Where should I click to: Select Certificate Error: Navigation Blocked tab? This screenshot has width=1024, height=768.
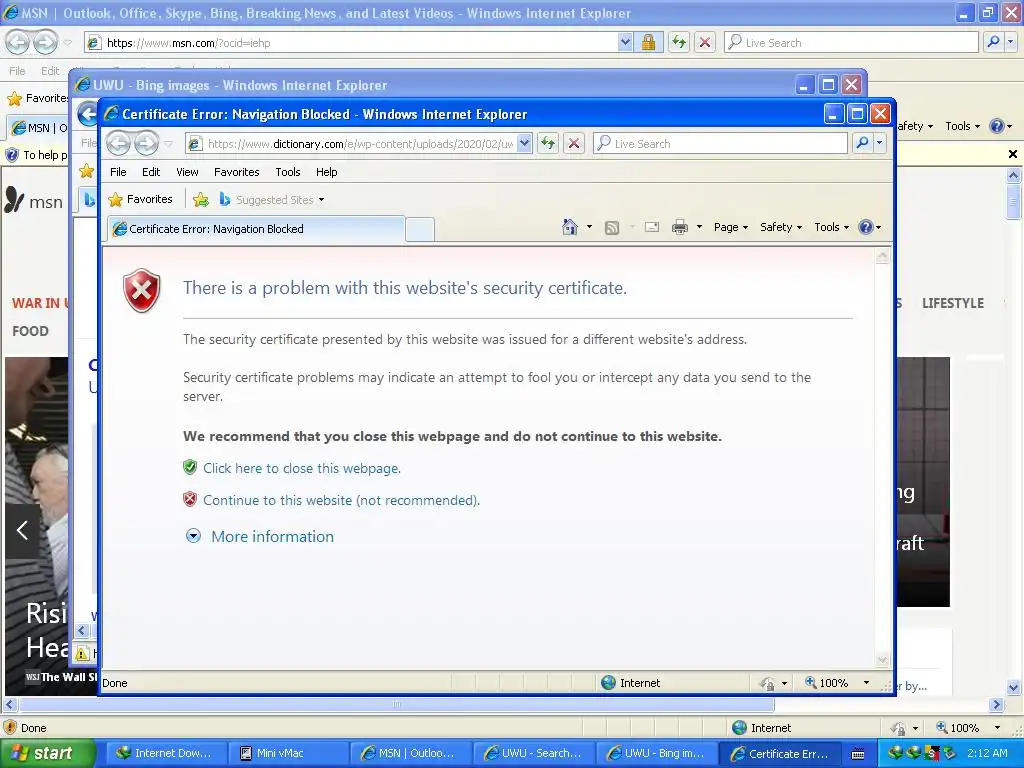[255, 229]
